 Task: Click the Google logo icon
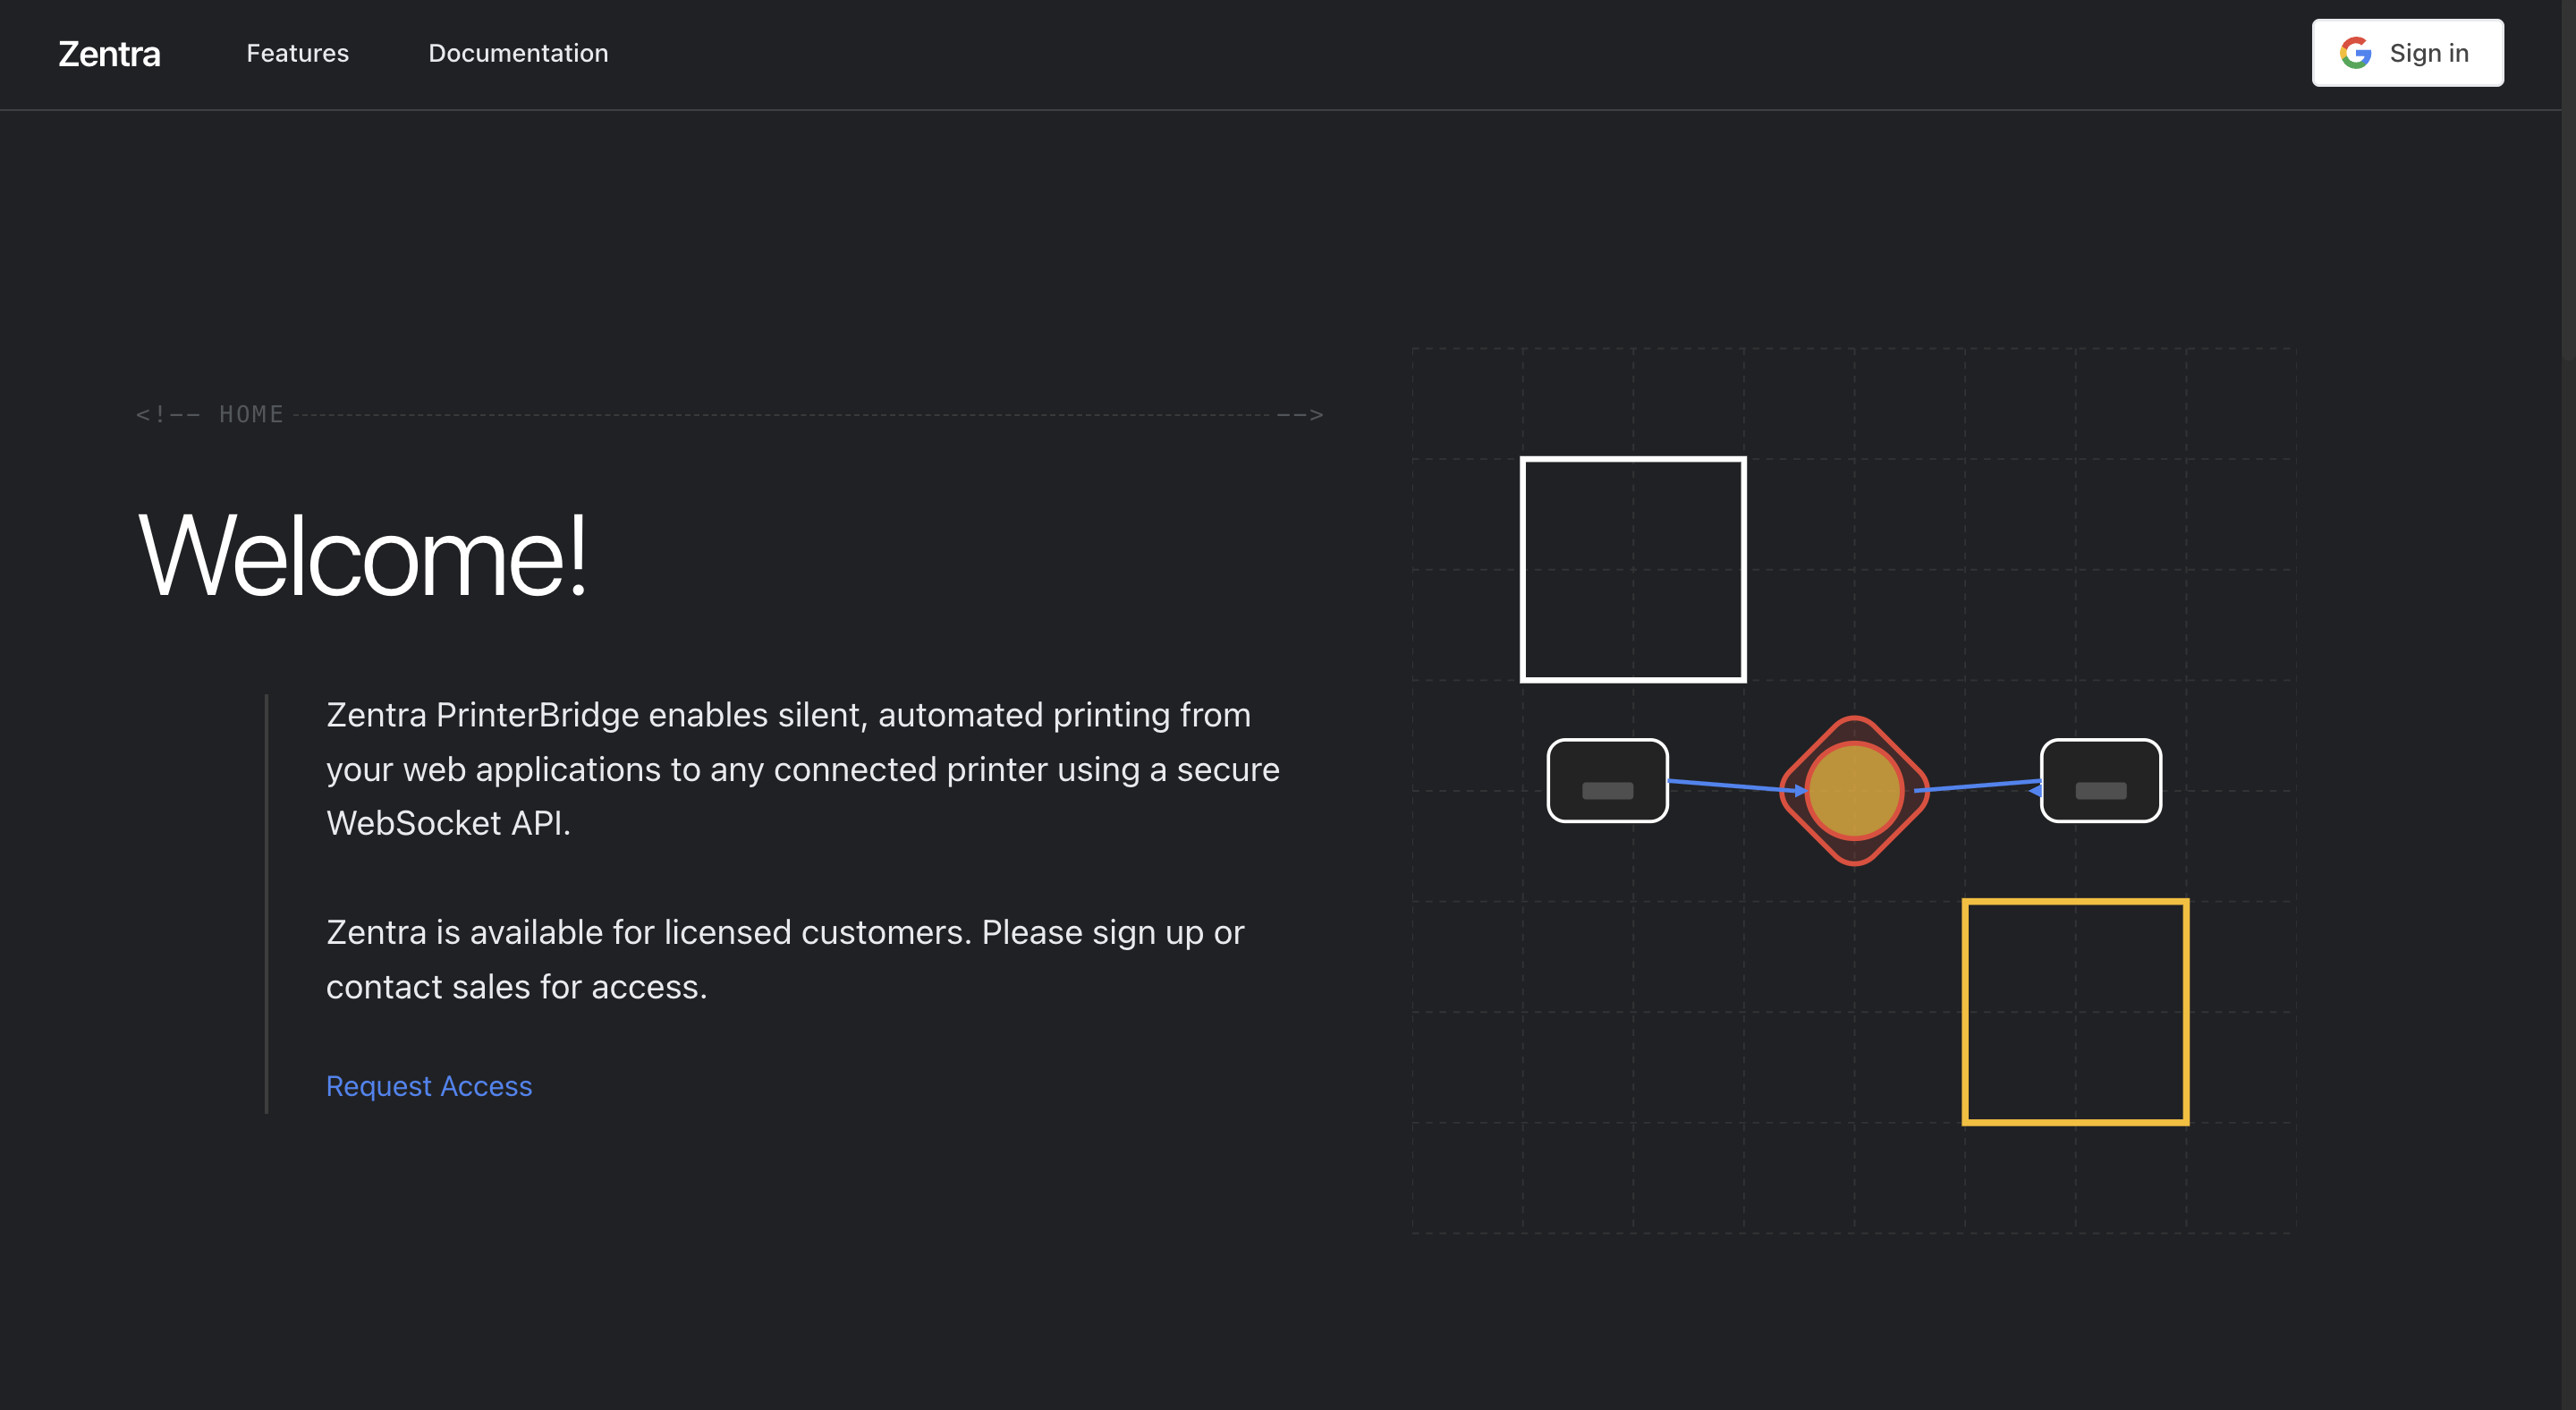pyautogui.click(x=2355, y=53)
